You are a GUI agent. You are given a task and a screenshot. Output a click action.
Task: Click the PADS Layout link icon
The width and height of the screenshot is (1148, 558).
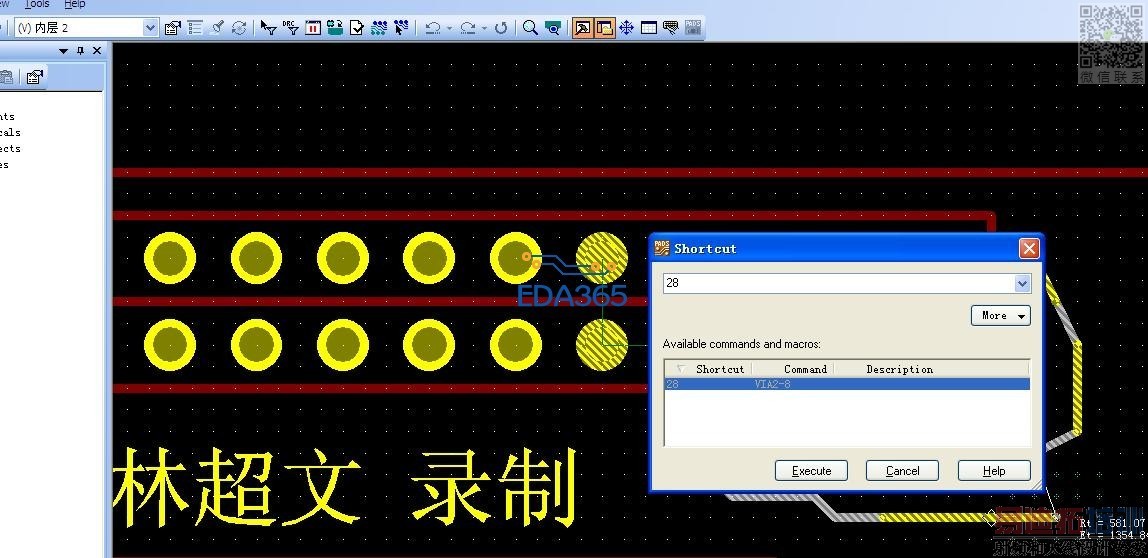point(693,28)
